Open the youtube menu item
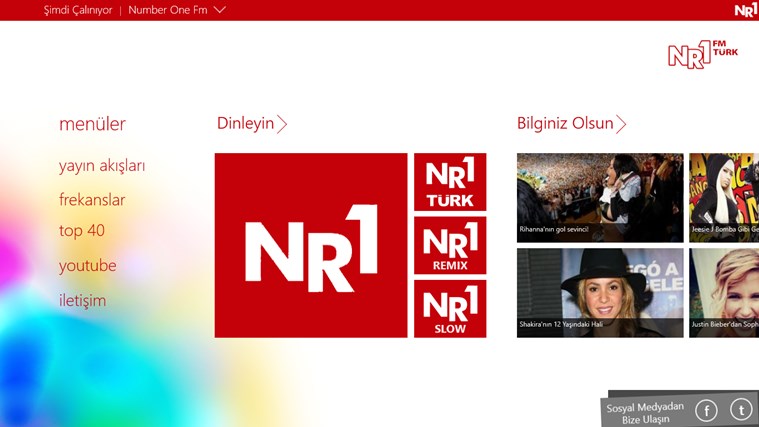Screen dimensions: 759x427 pyautogui.click(x=88, y=266)
